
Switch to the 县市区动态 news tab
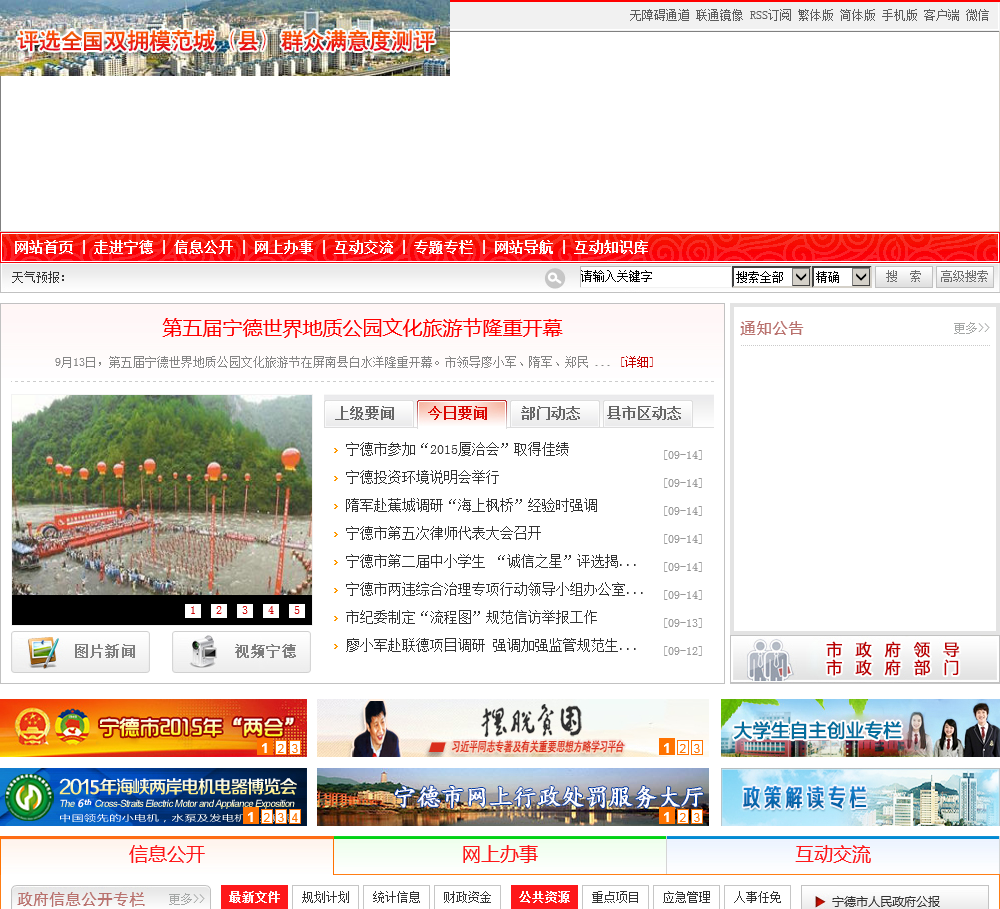click(x=647, y=414)
